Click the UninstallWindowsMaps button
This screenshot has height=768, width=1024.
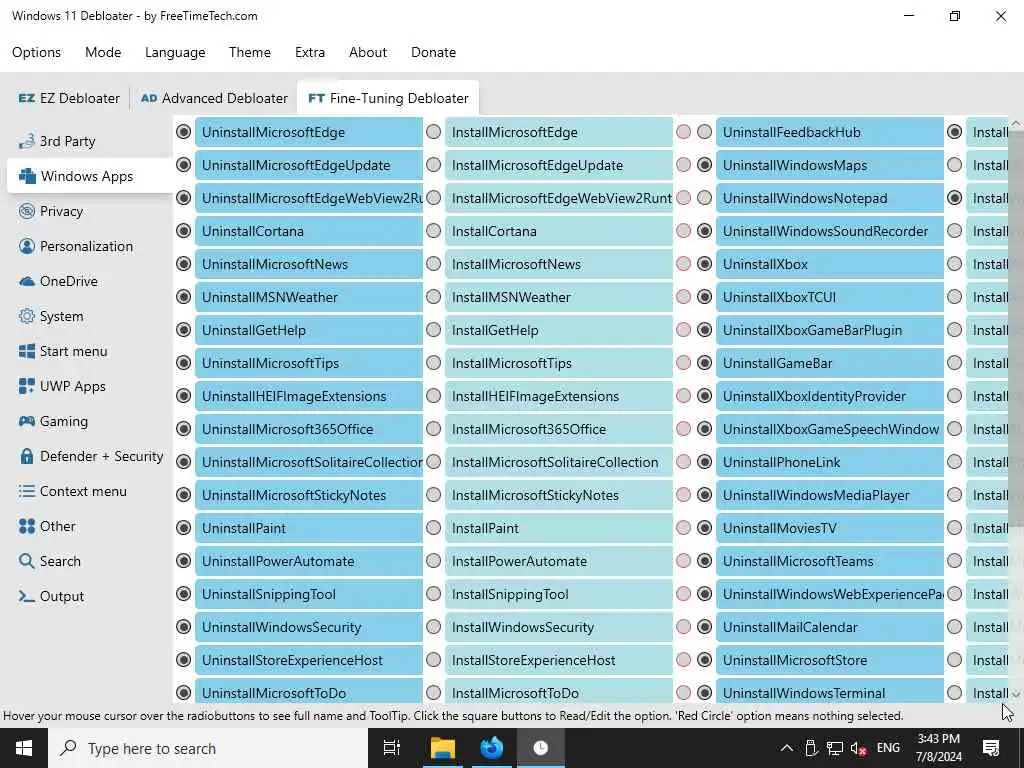[830, 165]
